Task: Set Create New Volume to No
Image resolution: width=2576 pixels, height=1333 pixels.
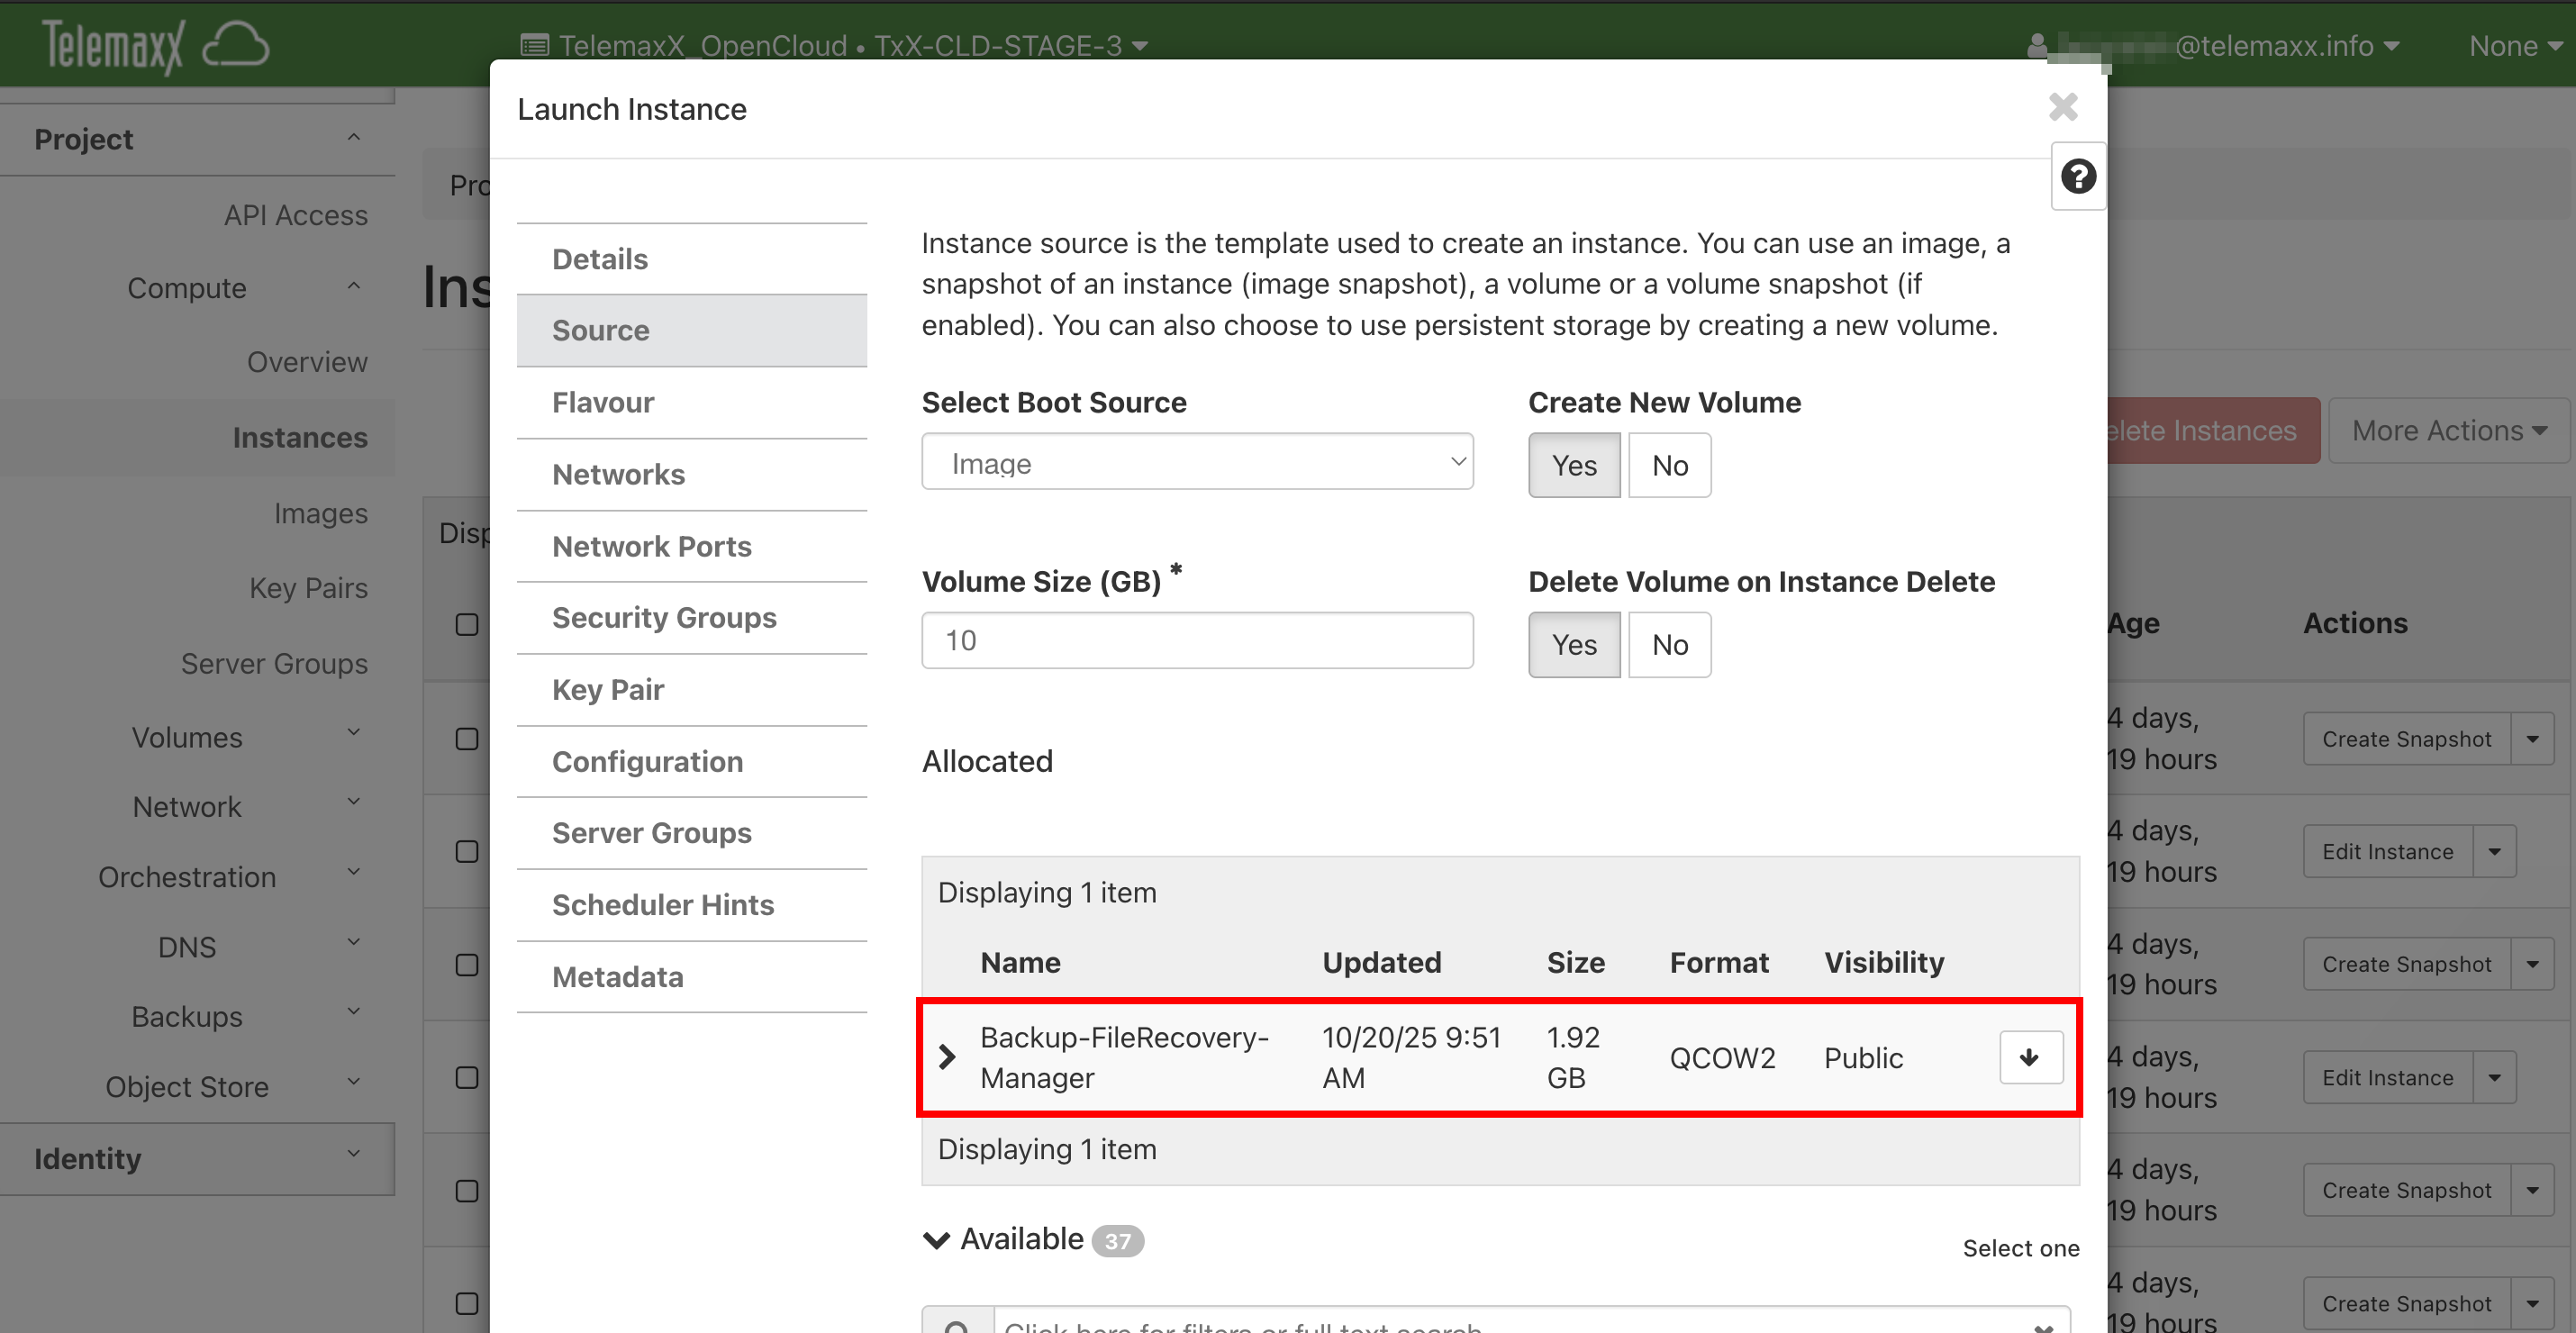Action: click(x=1669, y=465)
